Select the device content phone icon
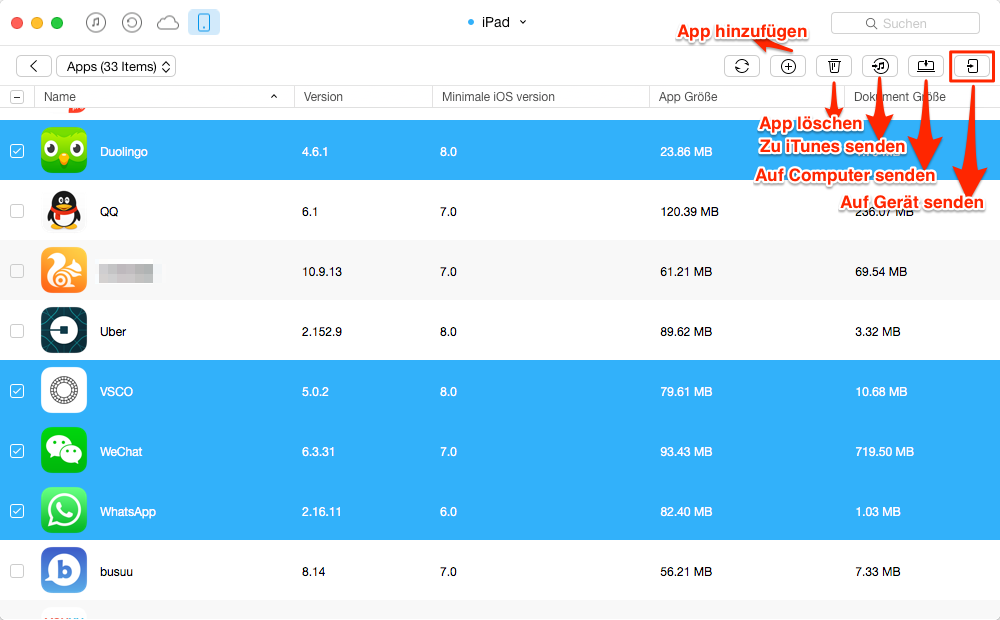1000x620 pixels. tap(204, 23)
